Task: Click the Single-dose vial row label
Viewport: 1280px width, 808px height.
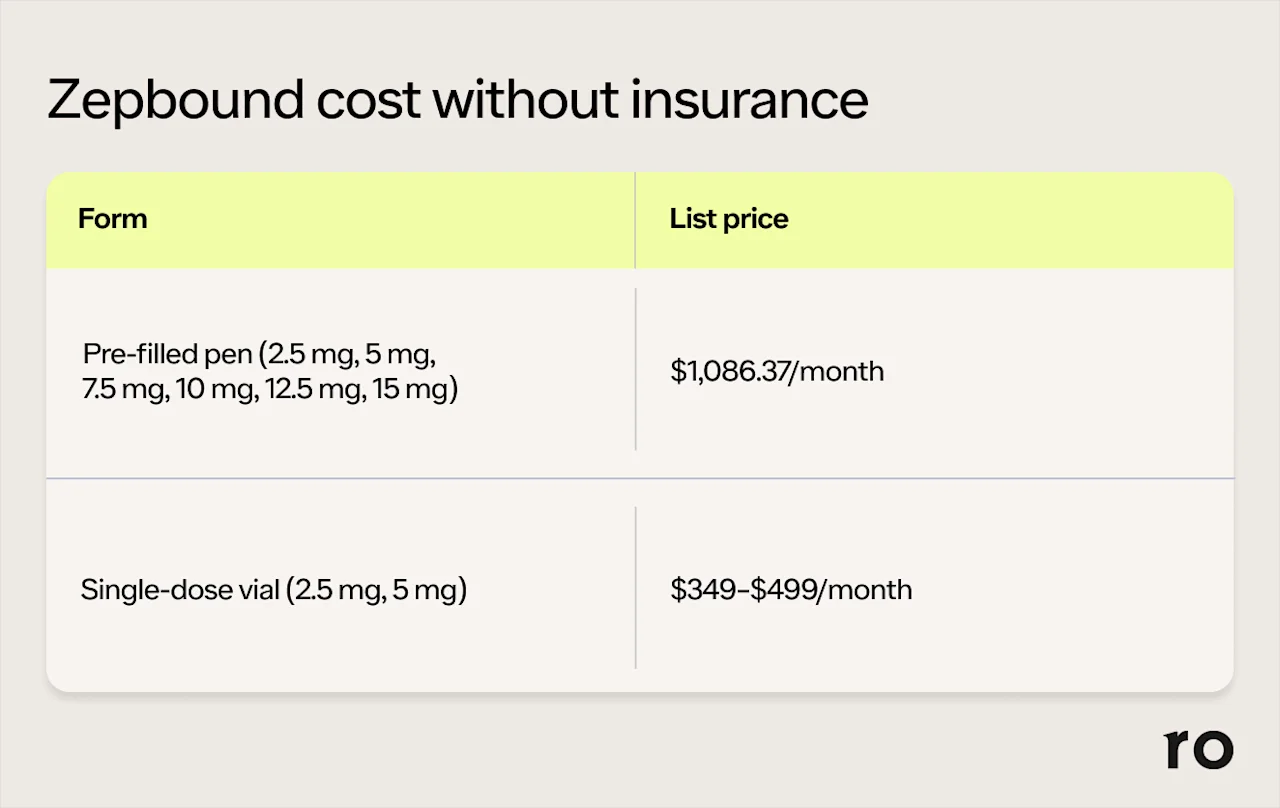Action: (273, 590)
